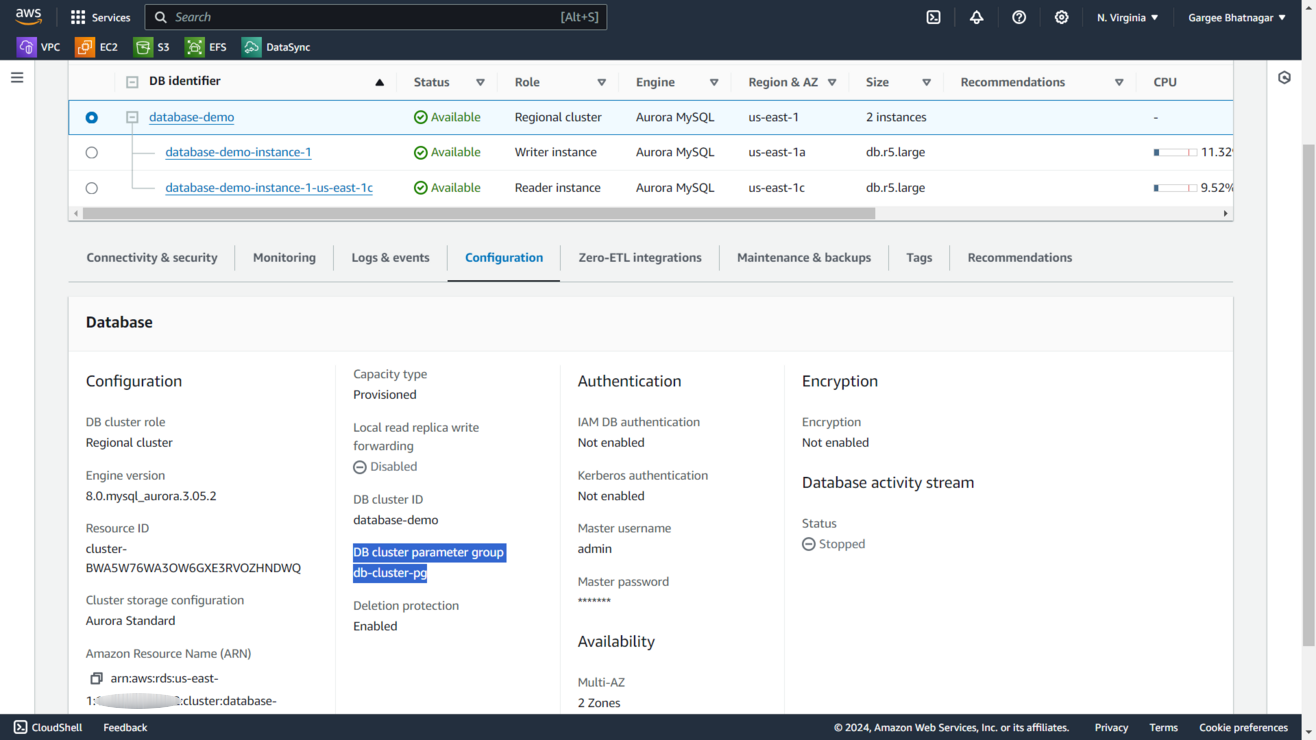Screen dimensions: 1316x740
Task: Open the Terms link in the footer
Action: [1163, 727]
